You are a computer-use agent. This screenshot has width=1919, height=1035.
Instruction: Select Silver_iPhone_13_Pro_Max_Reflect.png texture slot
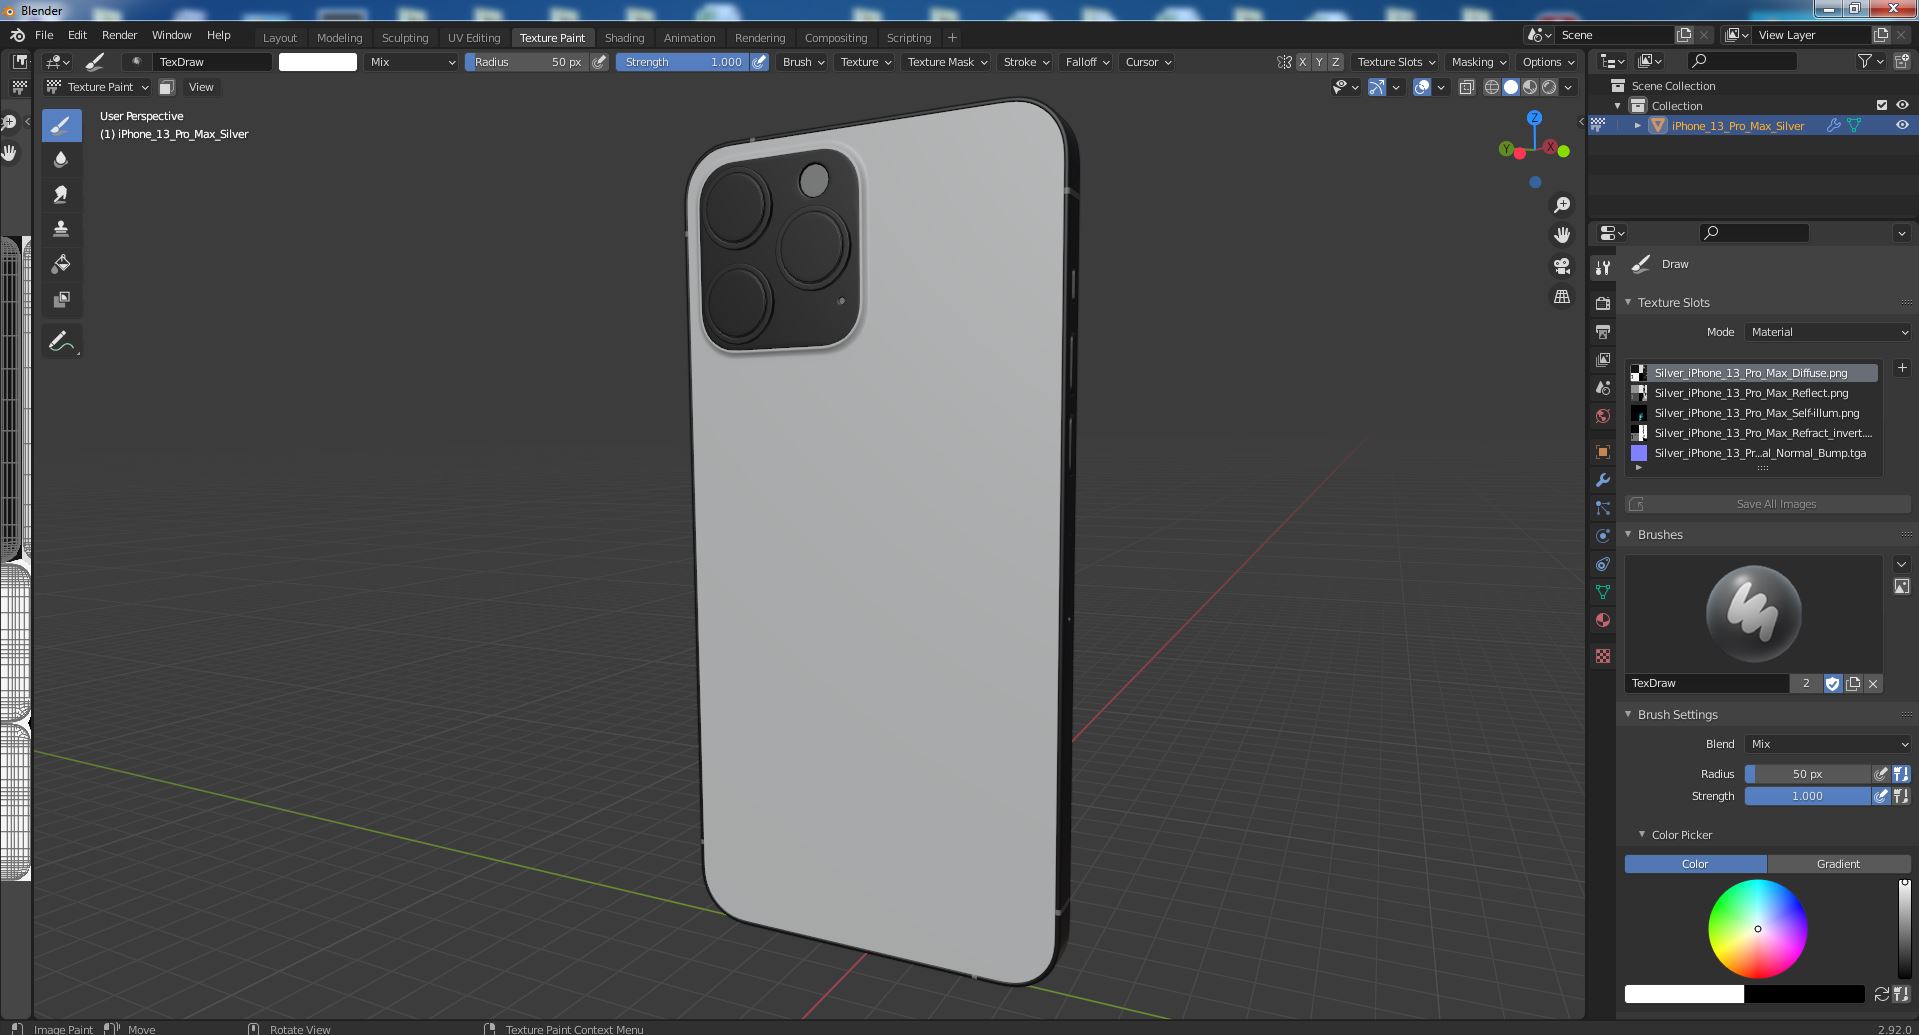(x=1751, y=393)
